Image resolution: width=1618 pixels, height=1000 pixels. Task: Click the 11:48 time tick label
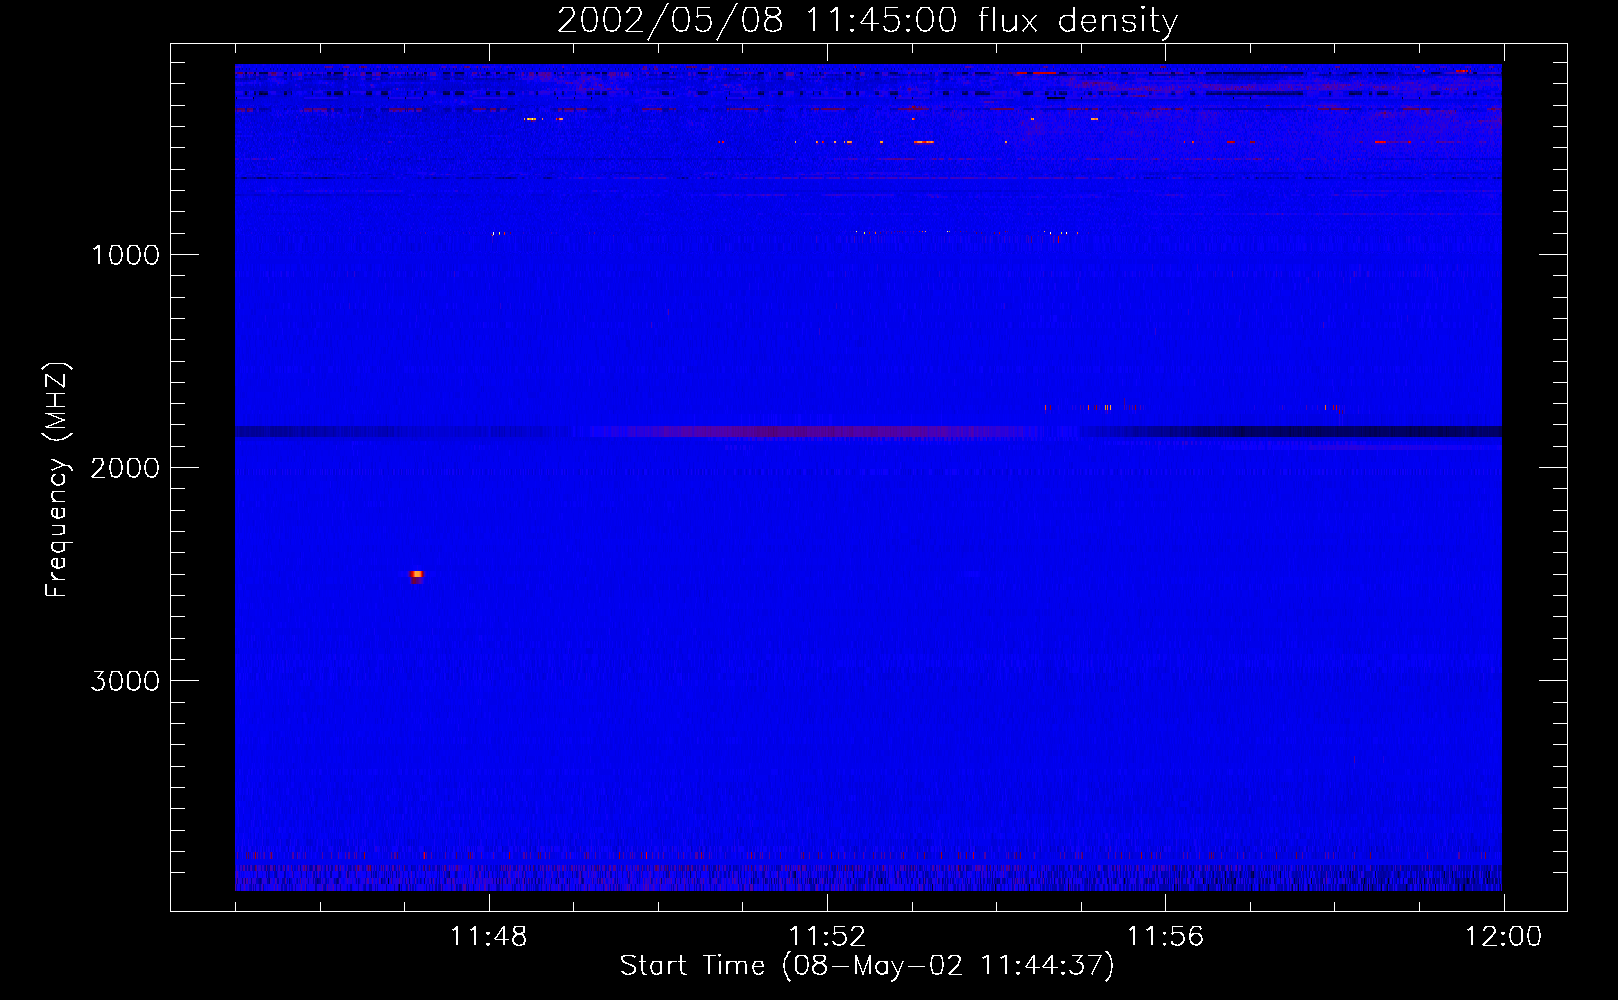tap(488, 937)
